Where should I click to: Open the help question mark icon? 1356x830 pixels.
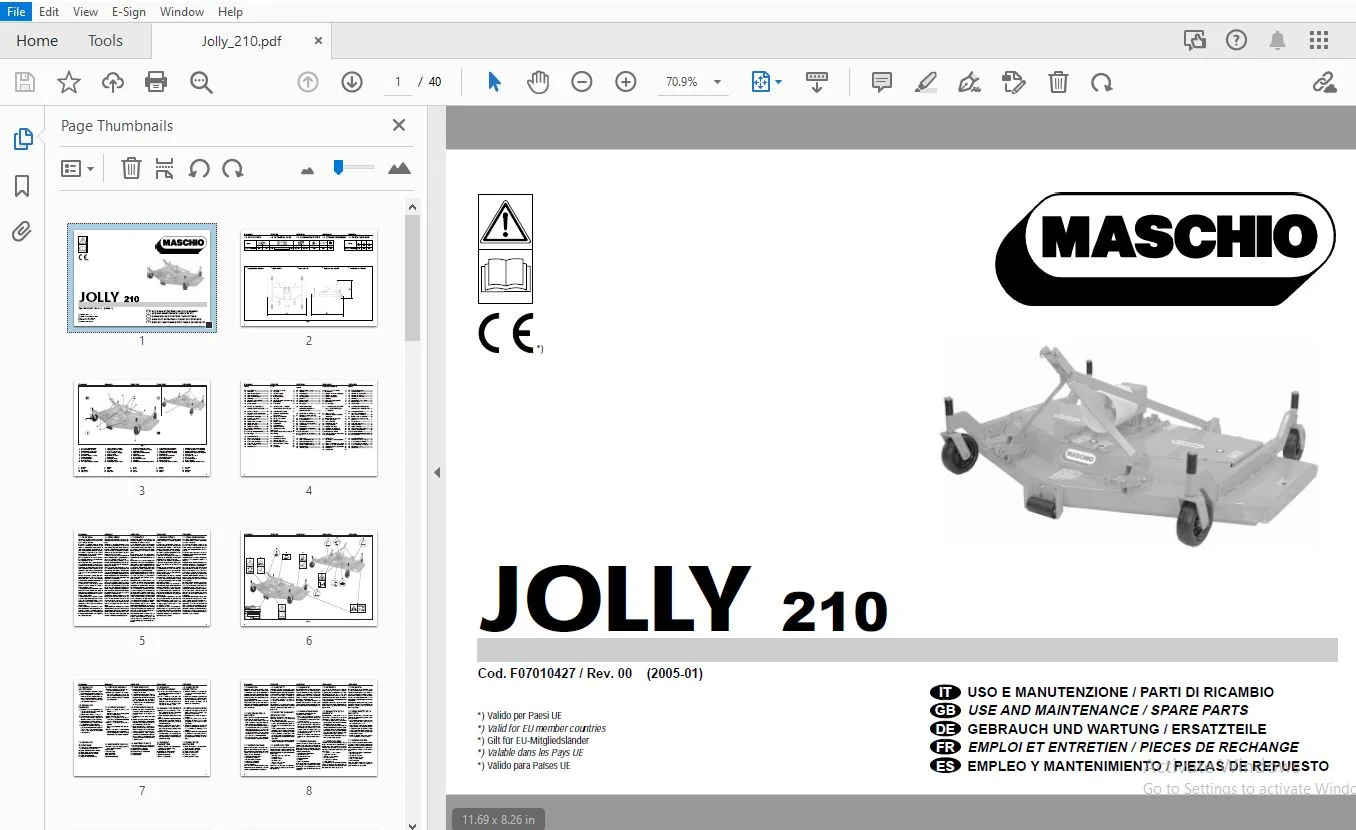(1237, 40)
